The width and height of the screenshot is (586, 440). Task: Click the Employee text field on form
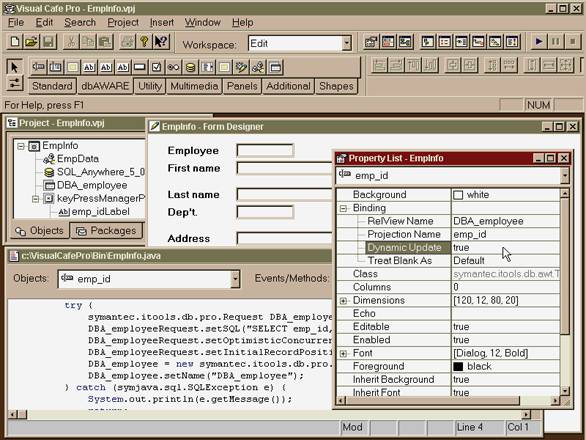point(265,151)
